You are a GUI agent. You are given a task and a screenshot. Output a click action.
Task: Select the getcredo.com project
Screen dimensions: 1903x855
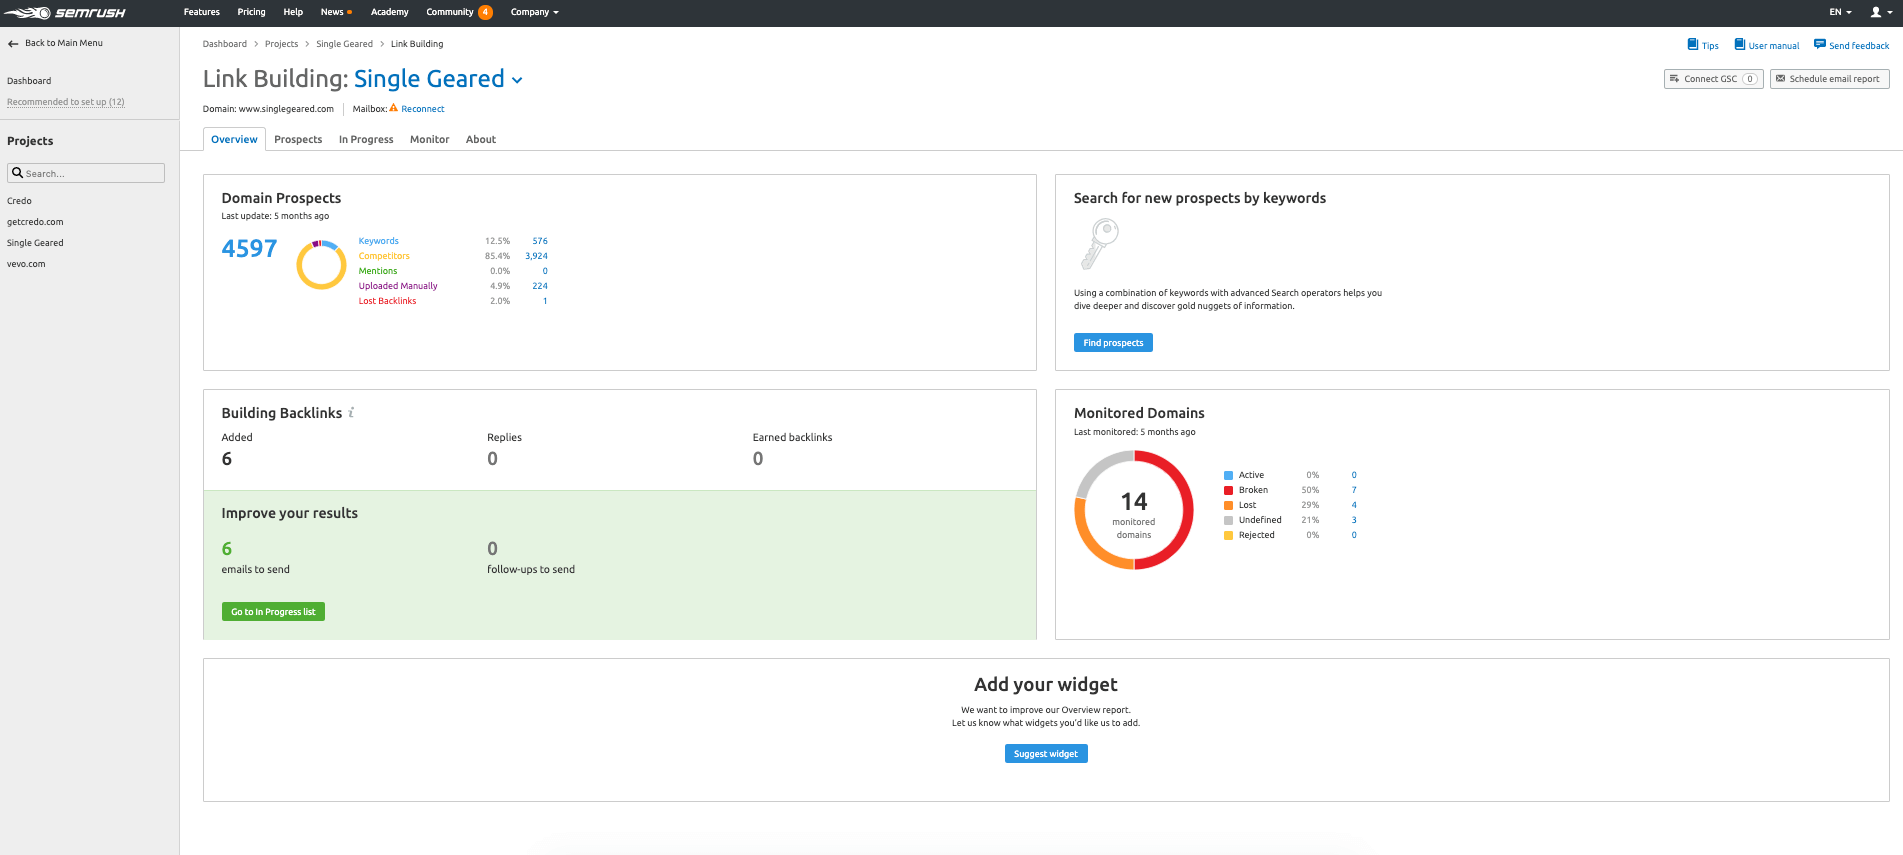(x=35, y=222)
